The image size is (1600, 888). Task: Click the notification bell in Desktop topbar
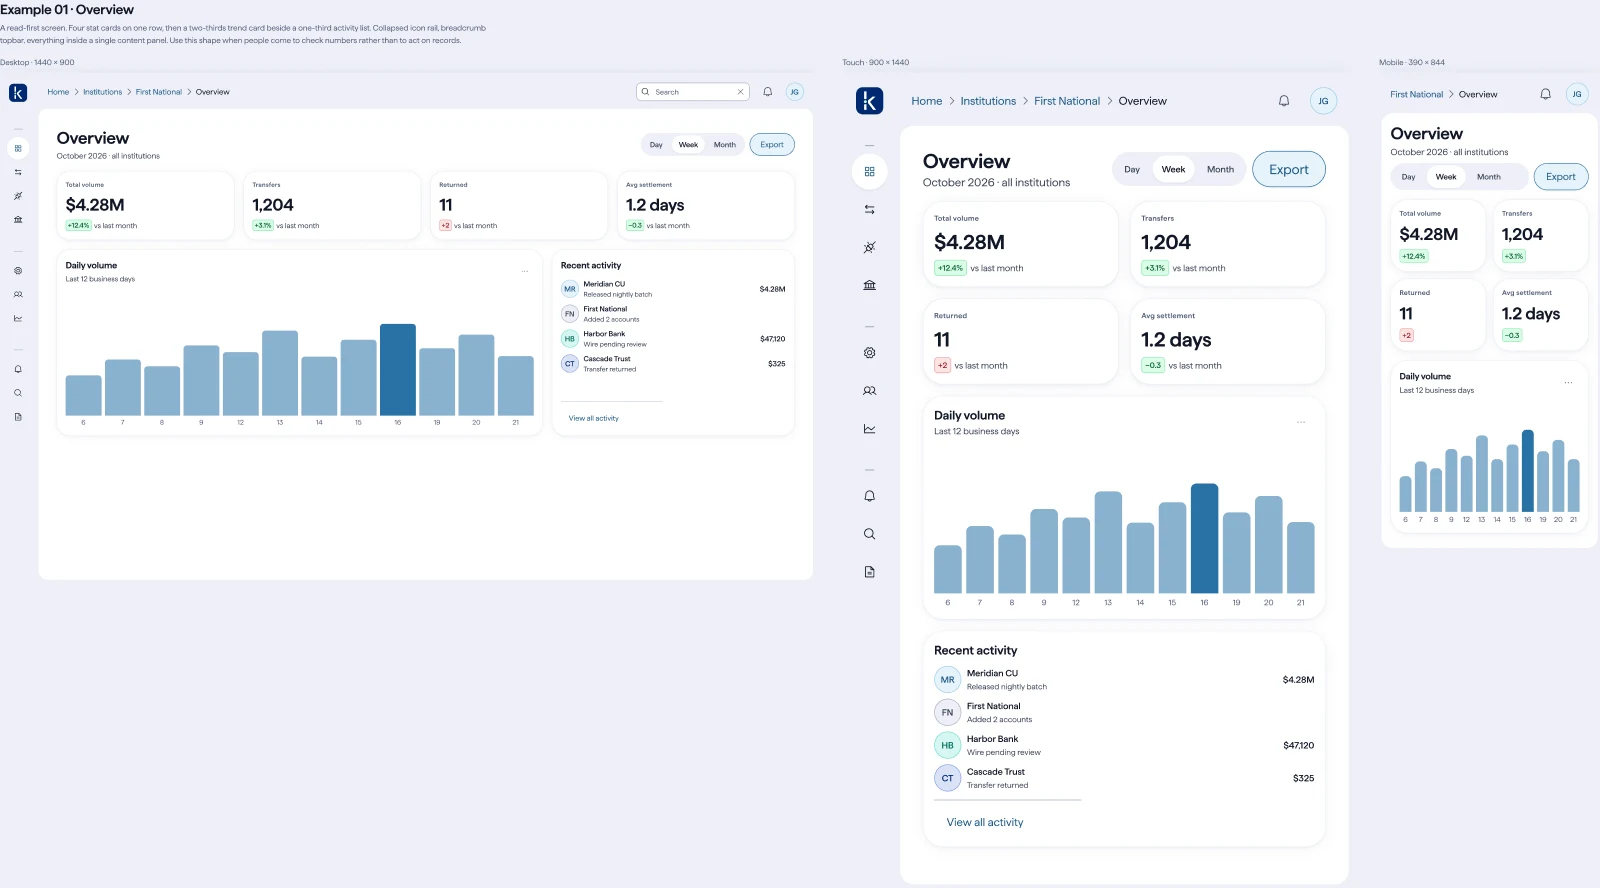pos(768,92)
